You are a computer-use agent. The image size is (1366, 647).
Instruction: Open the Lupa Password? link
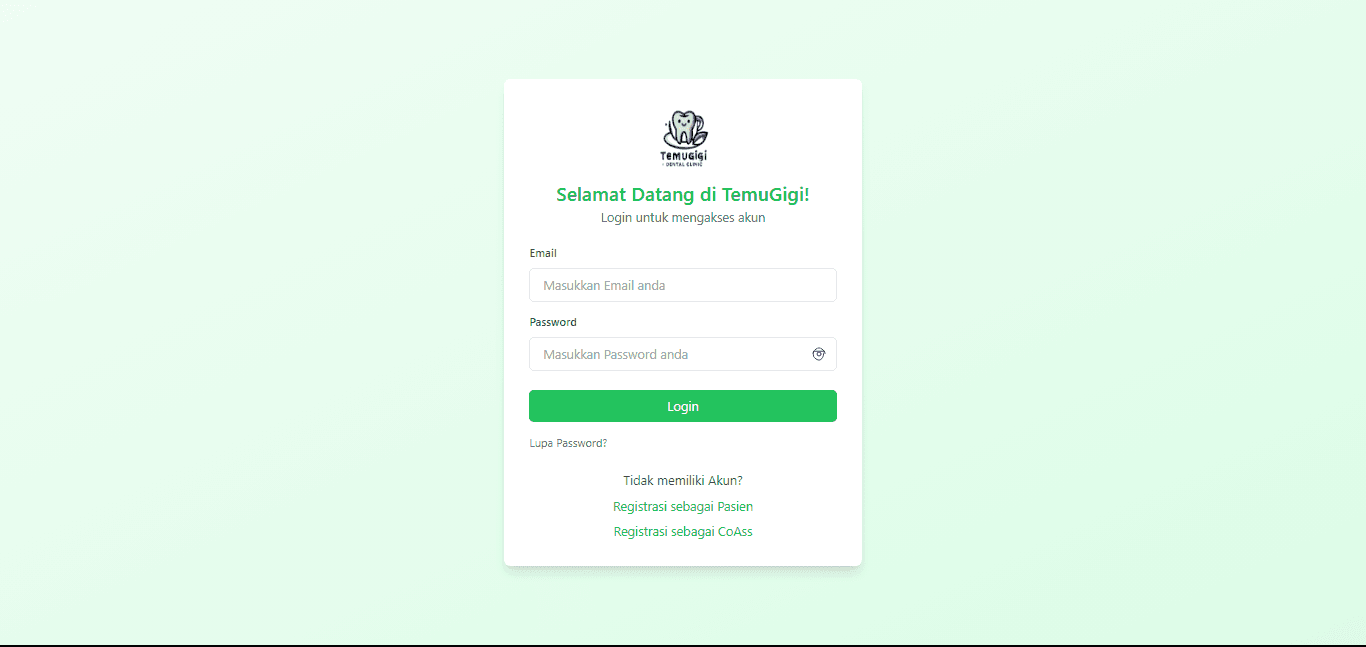pyautogui.click(x=568, y=443)
